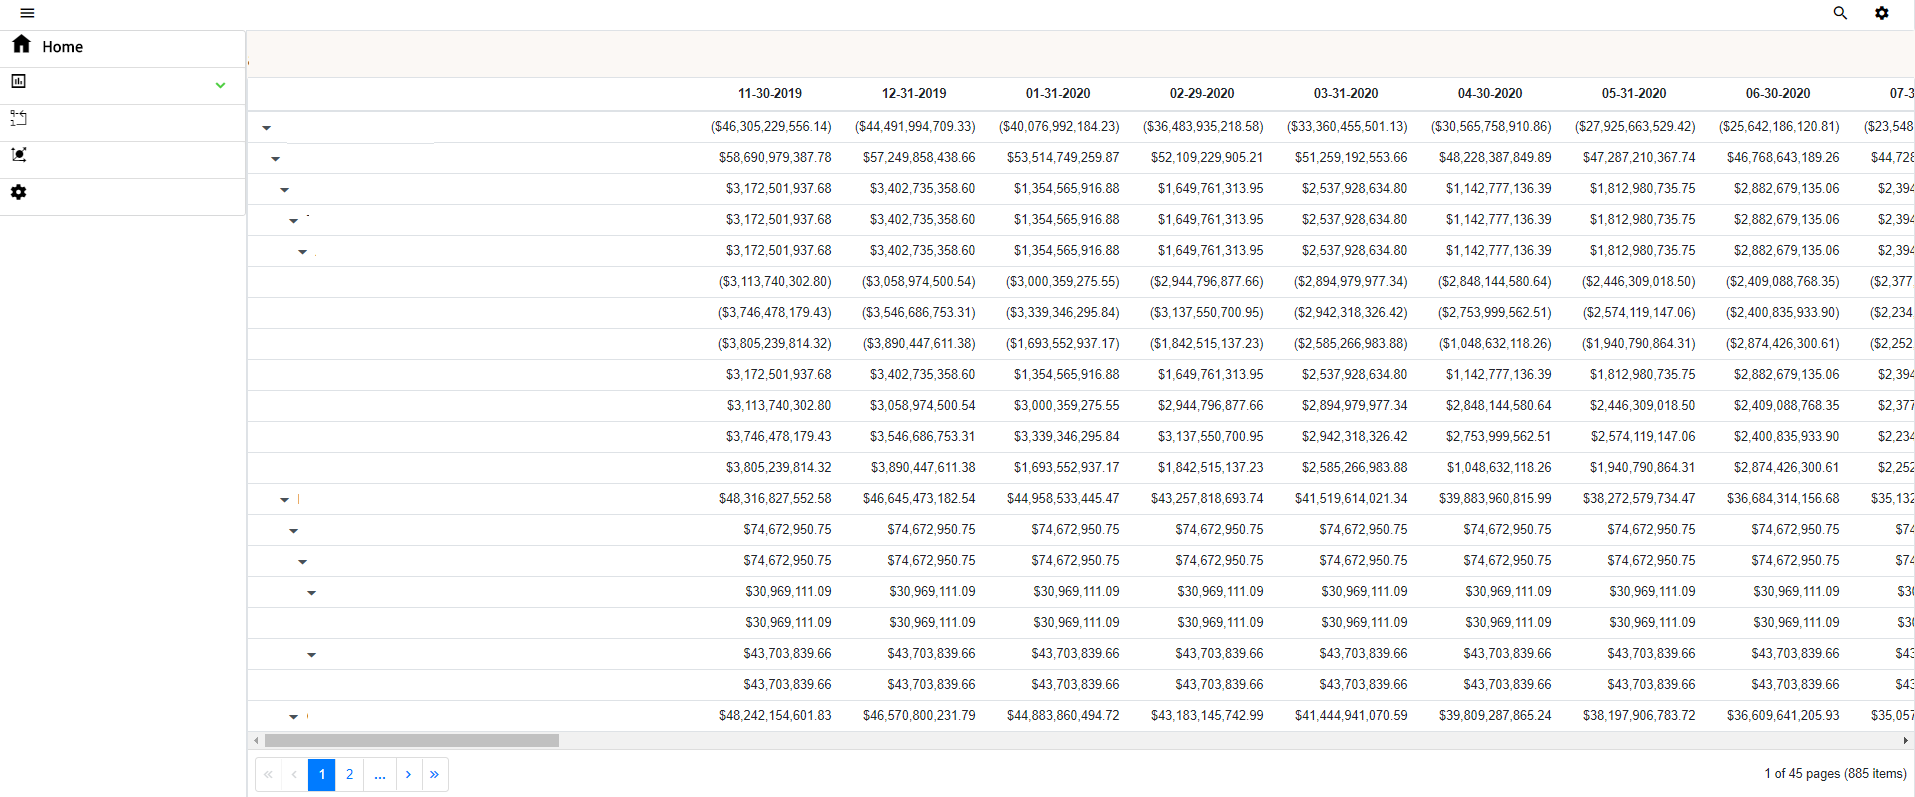Jump to last page of results
The height and width of the screenshot is (797, 1915).
435,774
